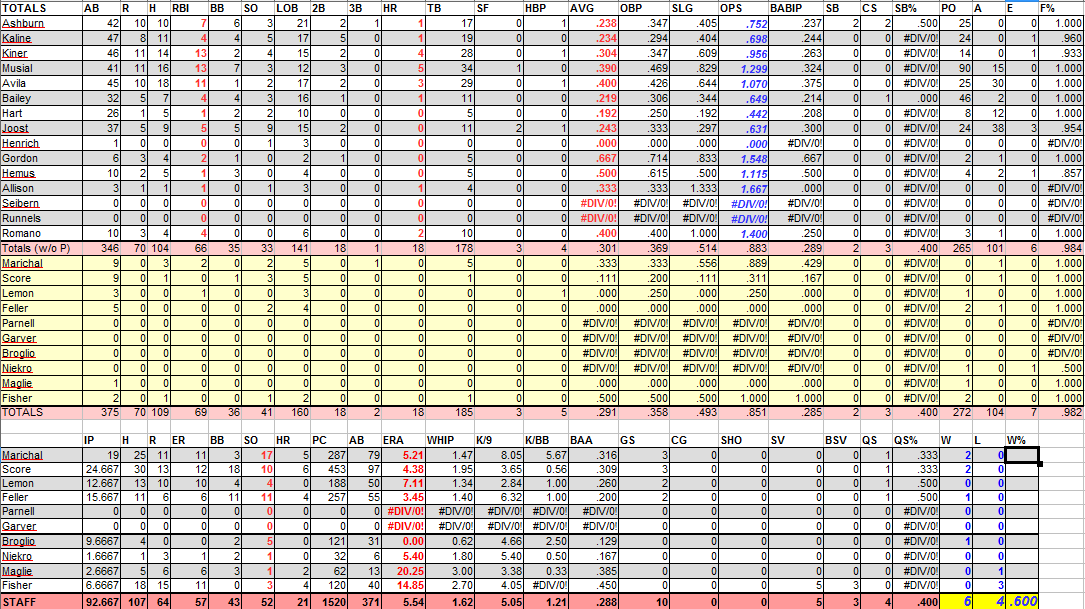Screen dimensions: 1085x609
Task: Click the OPS column header
Action: tap(744, 8)
